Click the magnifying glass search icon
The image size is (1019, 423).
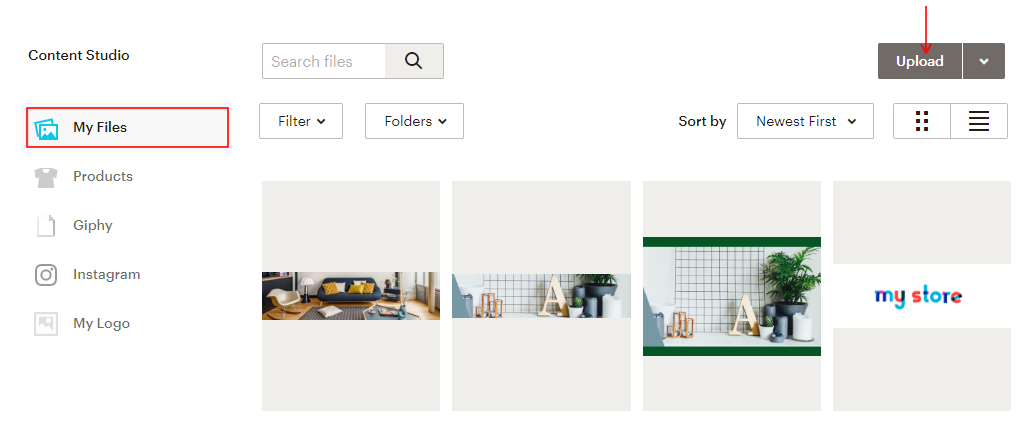(414, 61)
